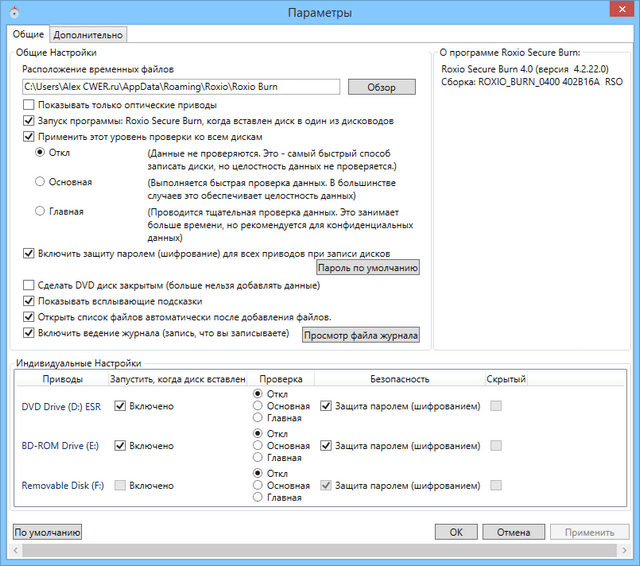Click the Приводы column header
The width and height of the screenshot is (640, 566).
[62, 379]
